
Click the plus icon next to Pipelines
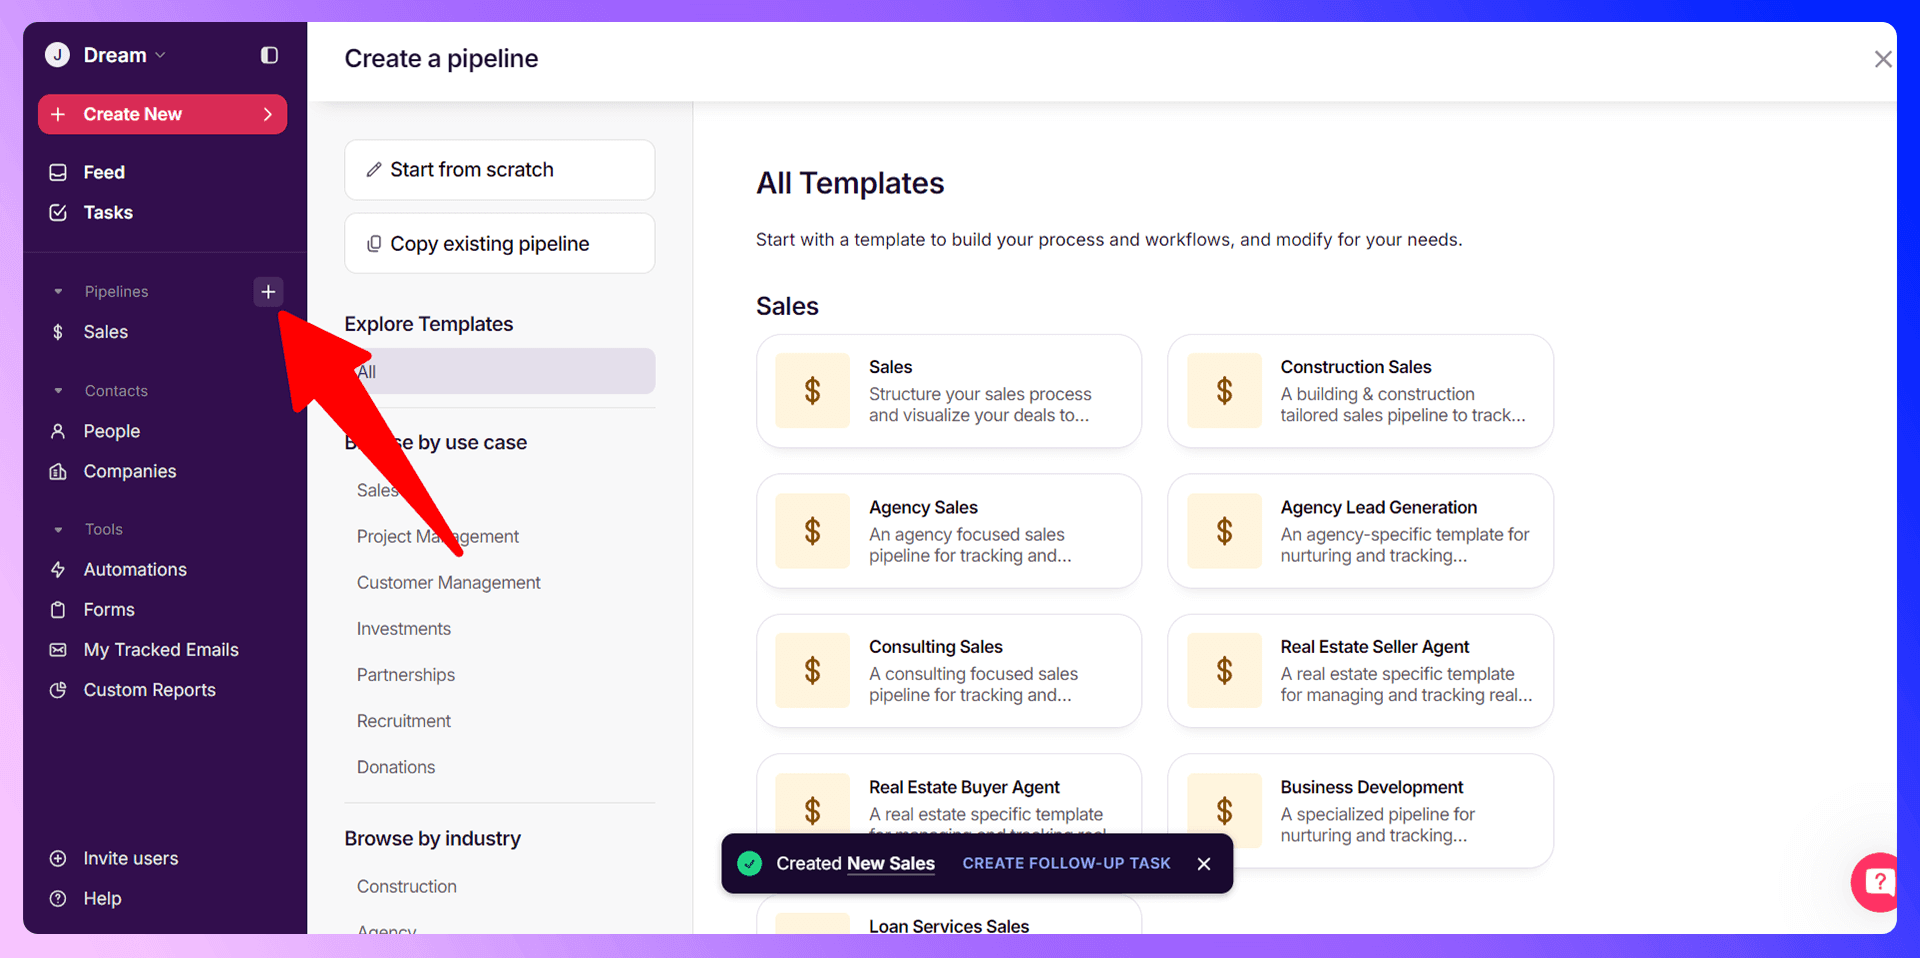point(268,291)
